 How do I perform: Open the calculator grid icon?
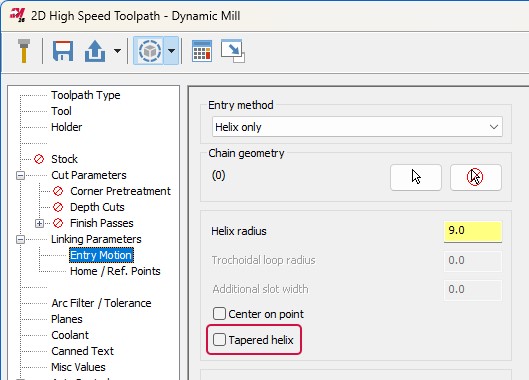[202, 51]
